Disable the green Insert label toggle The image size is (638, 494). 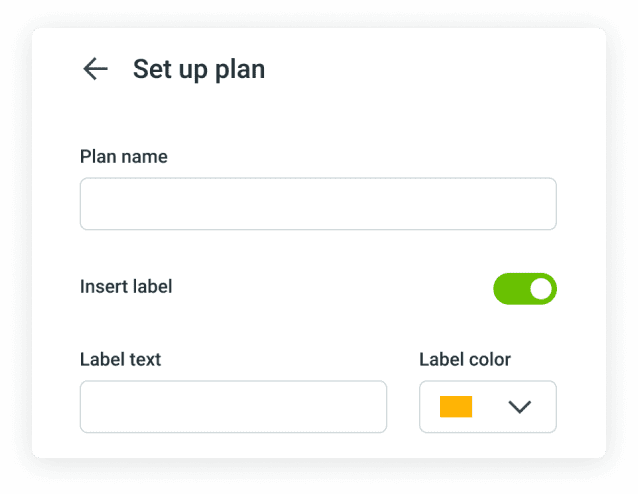[x=524, y=289]
